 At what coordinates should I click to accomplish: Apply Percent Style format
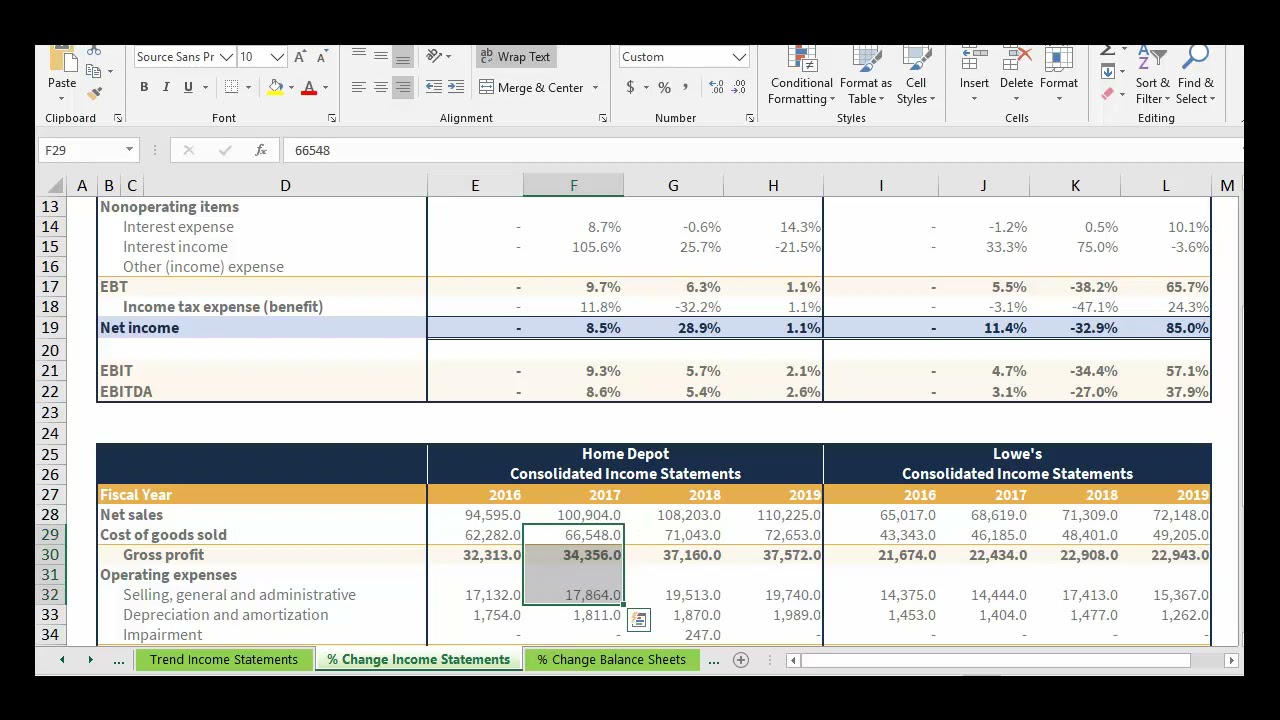coord(664,88)
